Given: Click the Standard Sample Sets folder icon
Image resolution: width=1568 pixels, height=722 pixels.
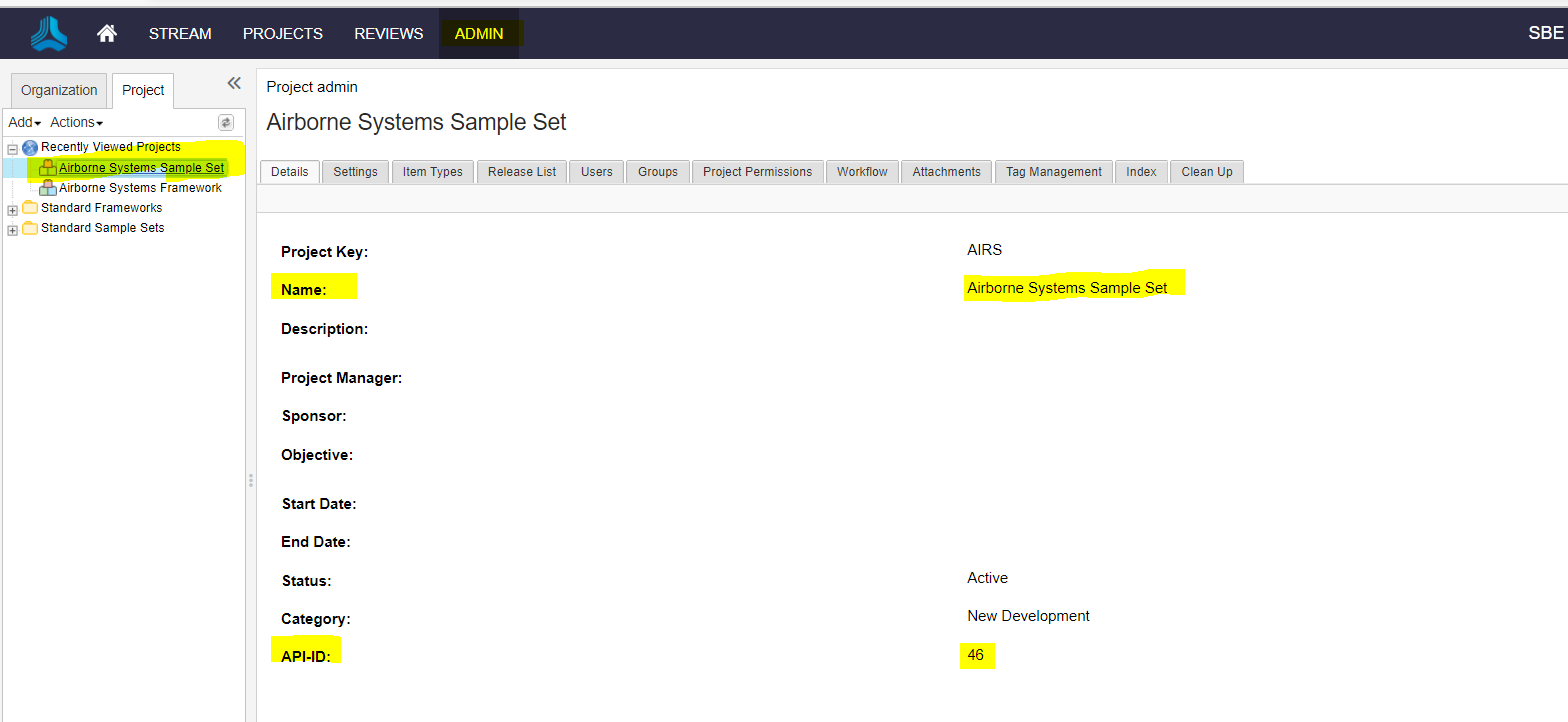Looking at the screenshot, I should click(x=30, y=228).
